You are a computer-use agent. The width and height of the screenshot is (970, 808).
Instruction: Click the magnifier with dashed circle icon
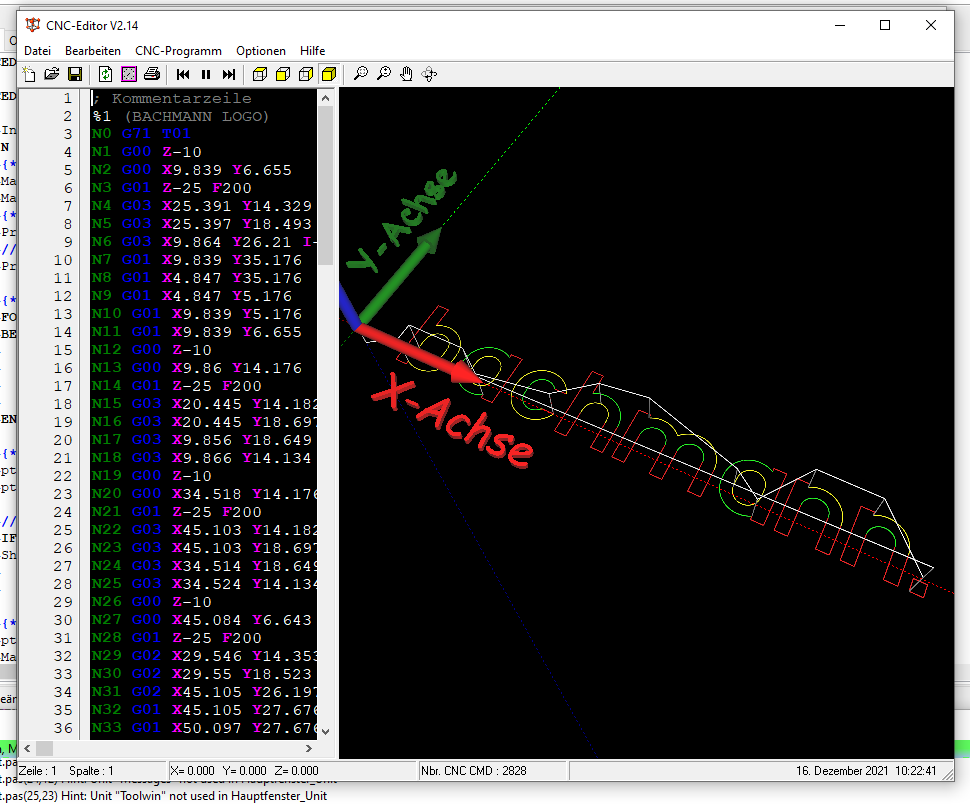click(361, 74)
